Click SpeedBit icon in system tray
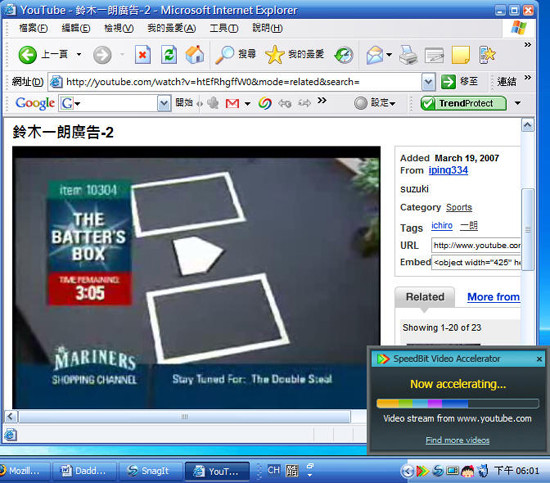Screen dimensions: 550x483 tap(422, 471)
